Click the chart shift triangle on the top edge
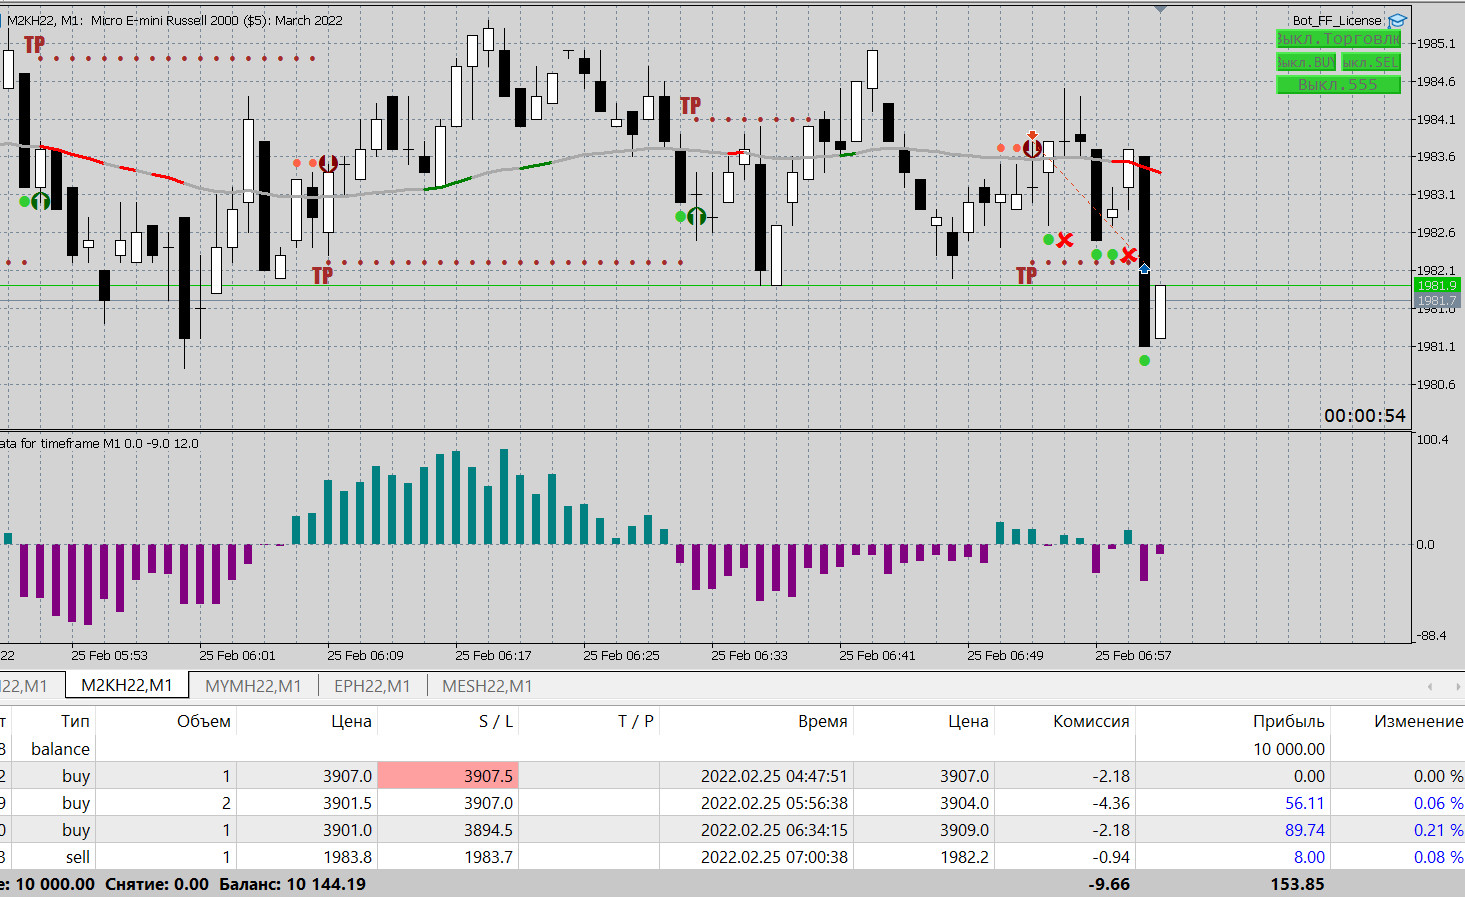 click(1160, 9)
